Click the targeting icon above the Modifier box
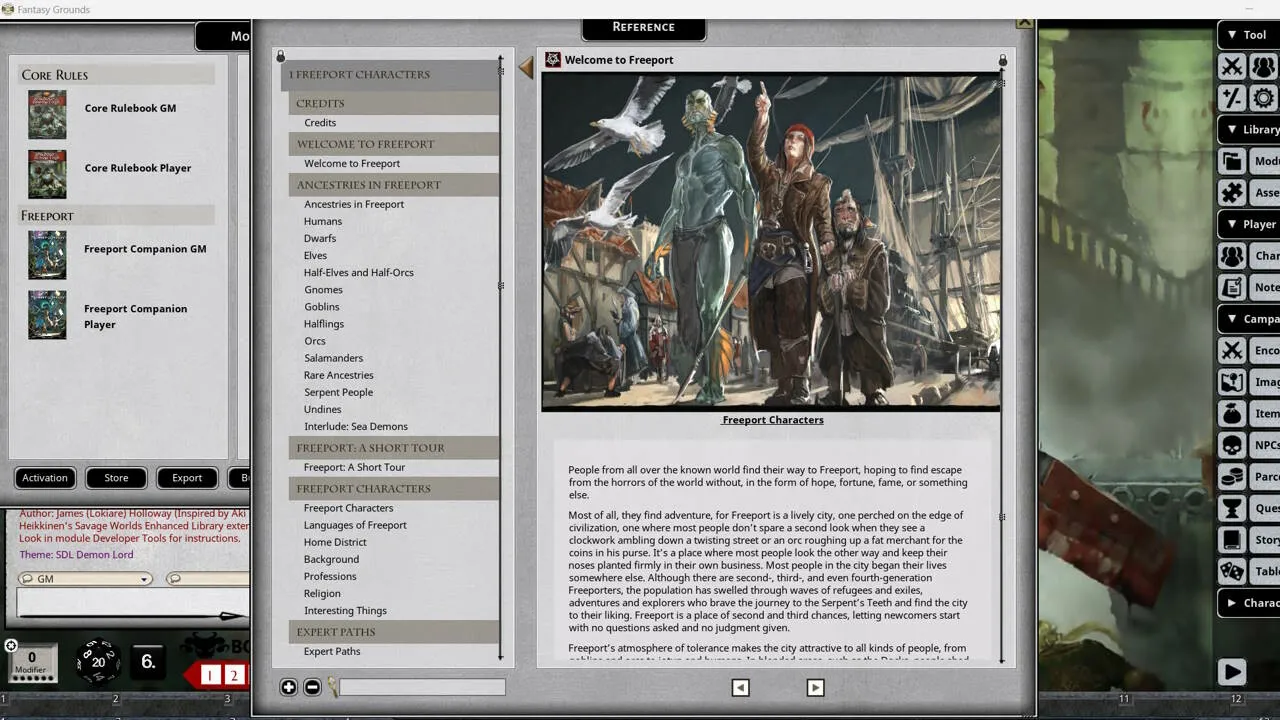The width and height of the screenshot is (1280, 720). pyautogui.click(x=11, y=646)
